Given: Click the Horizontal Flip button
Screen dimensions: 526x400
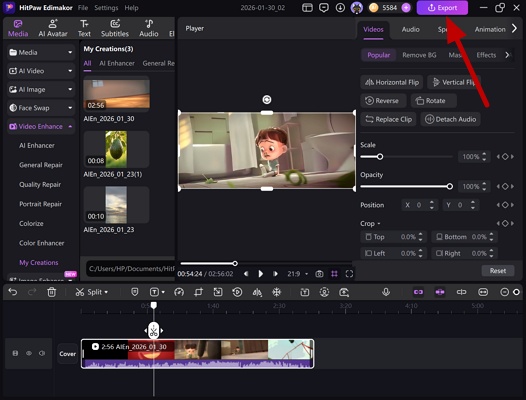Looking at the screenshot, I should point(392,82).
